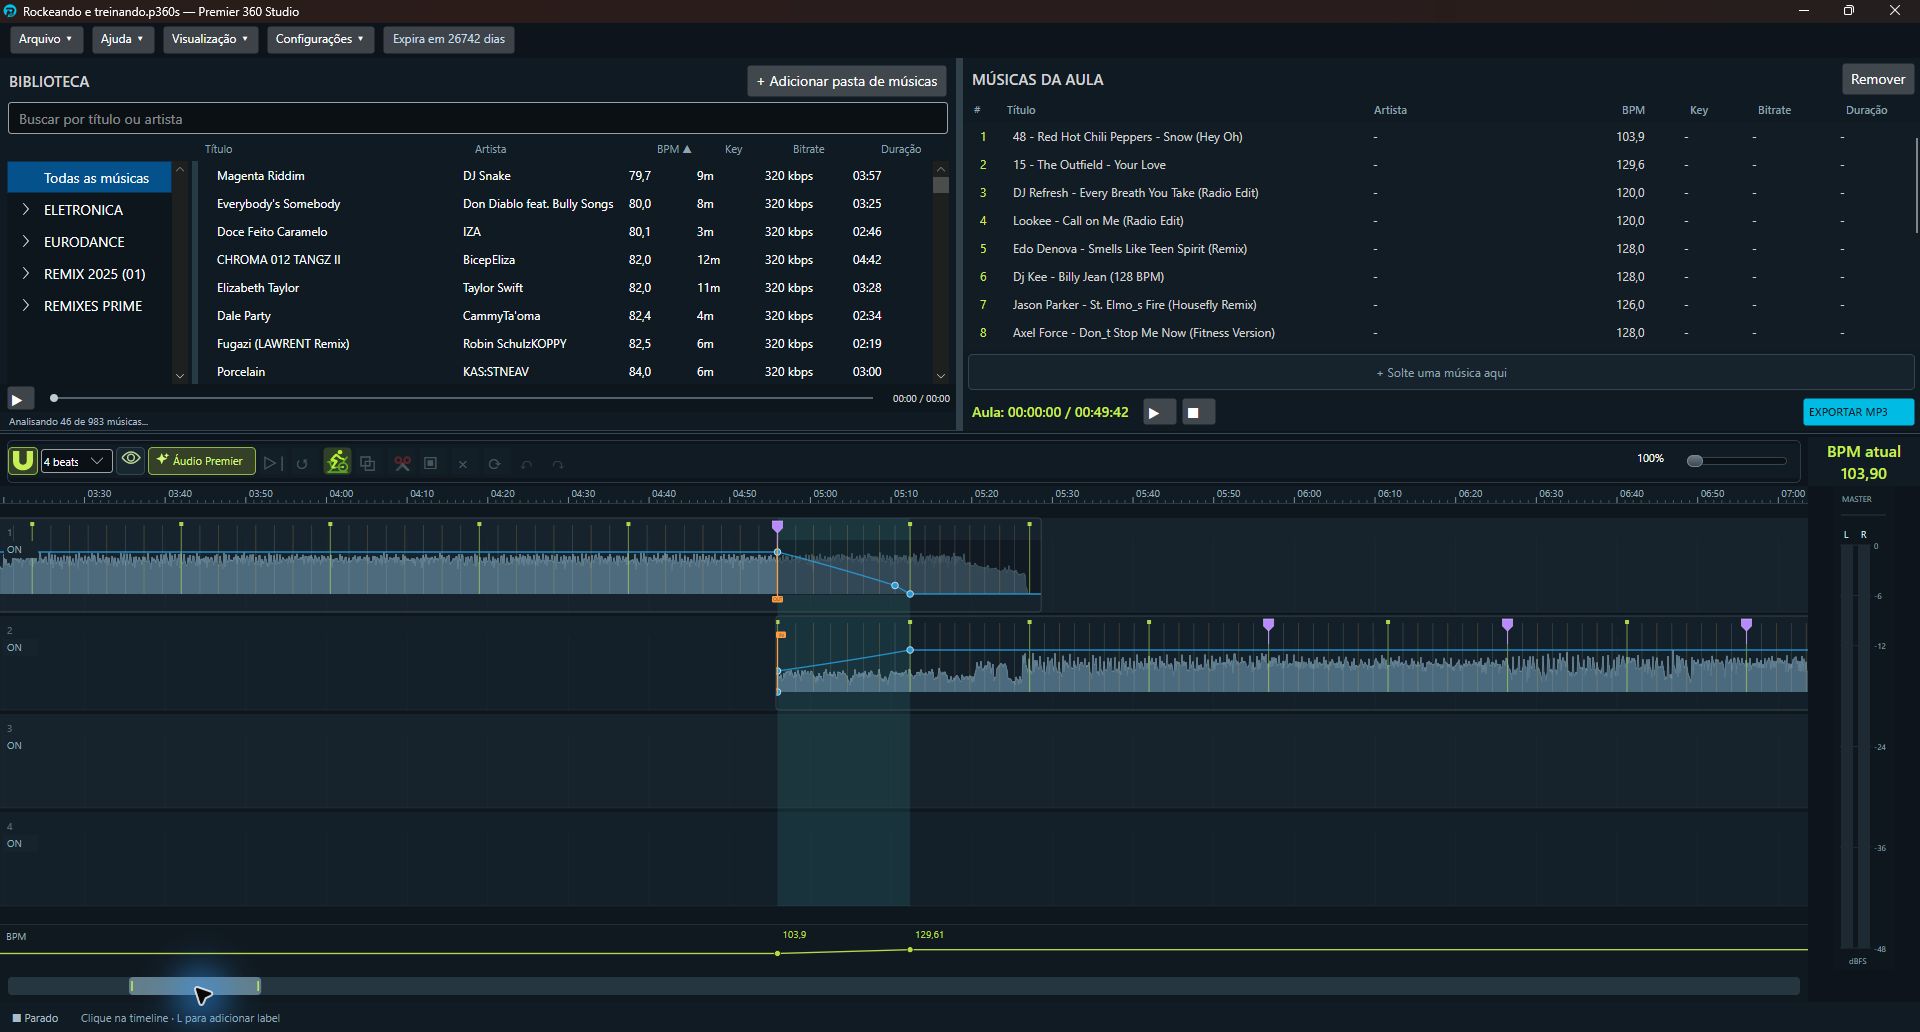Toggle track 1 ON switch

15,549
